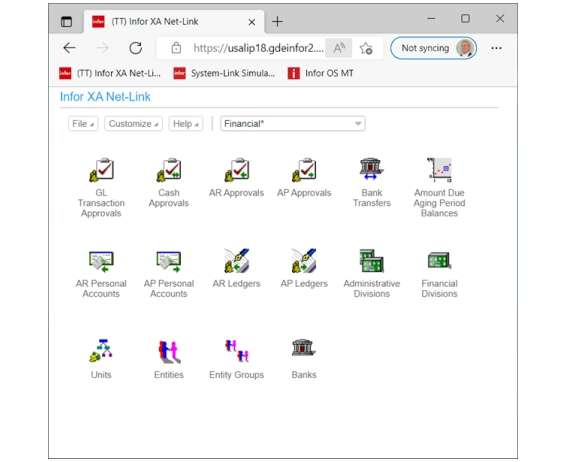Open the Cash Approvals icon
This screenshot has width=565, height=462.
(169, 170)
